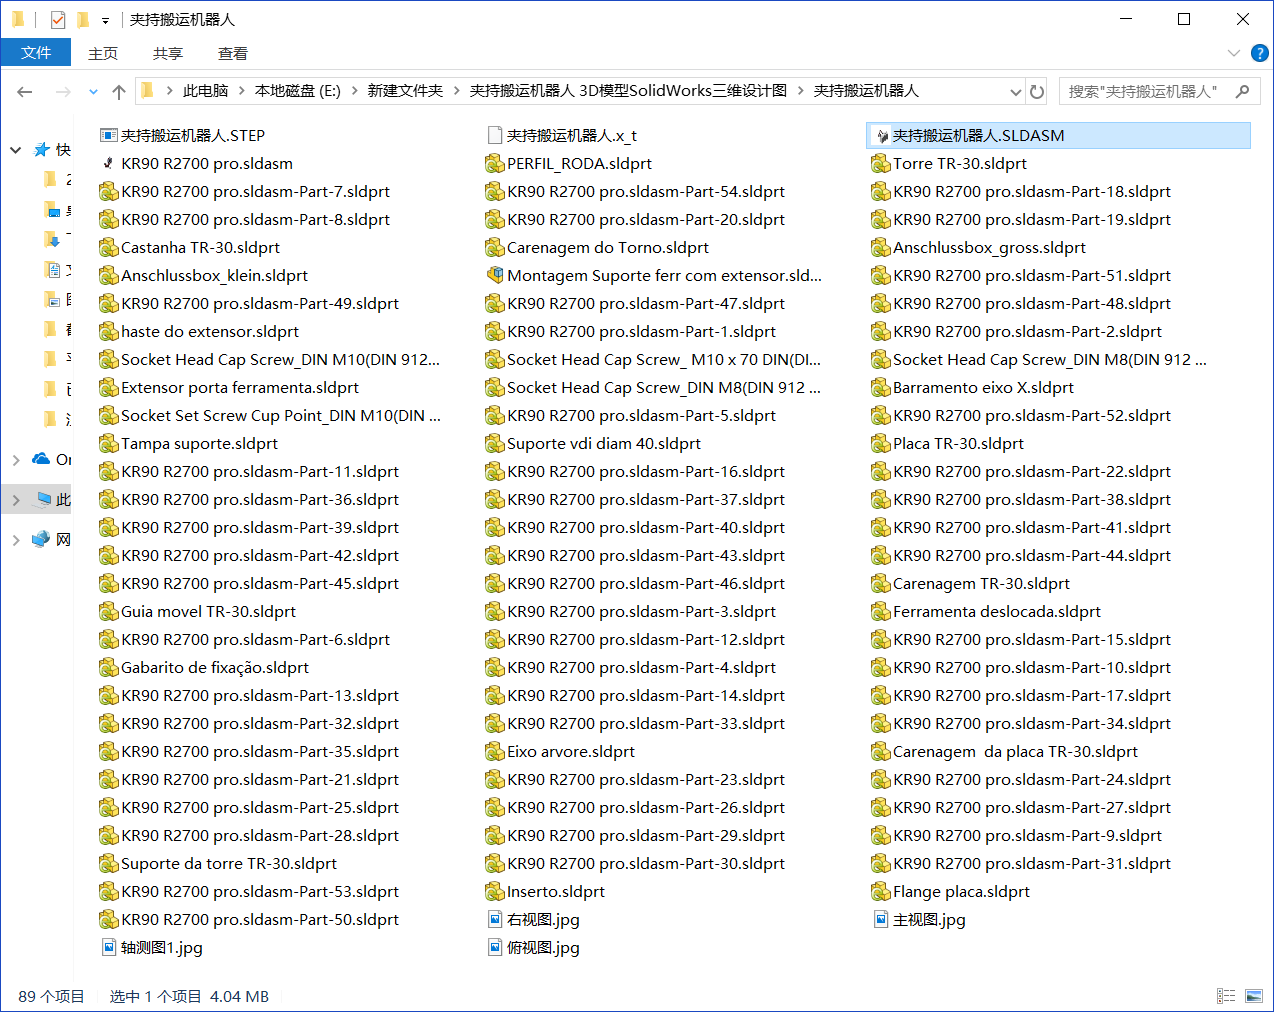
Task: Select Suporte vdi diam 40.sldprt file name
Action: [604, 444]
